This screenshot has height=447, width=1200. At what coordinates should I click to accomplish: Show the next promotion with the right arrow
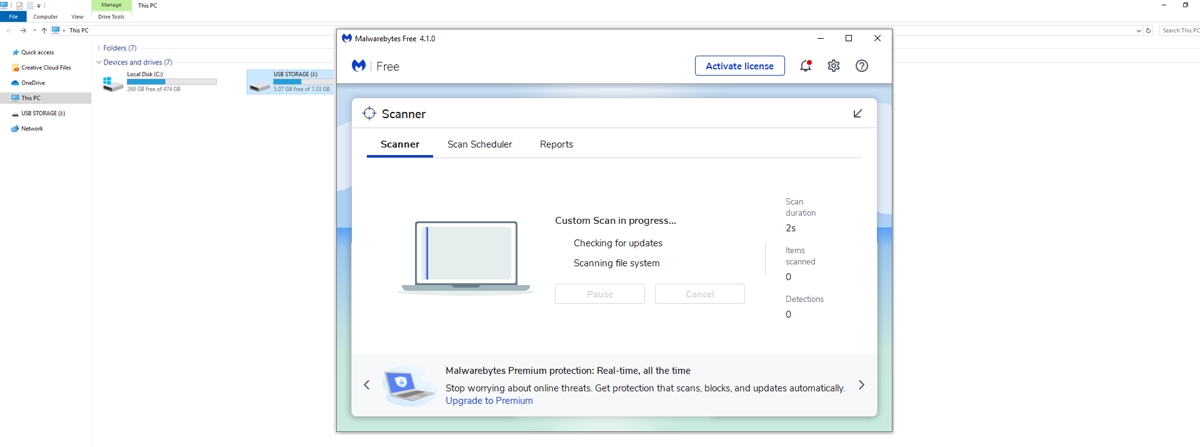861,385
